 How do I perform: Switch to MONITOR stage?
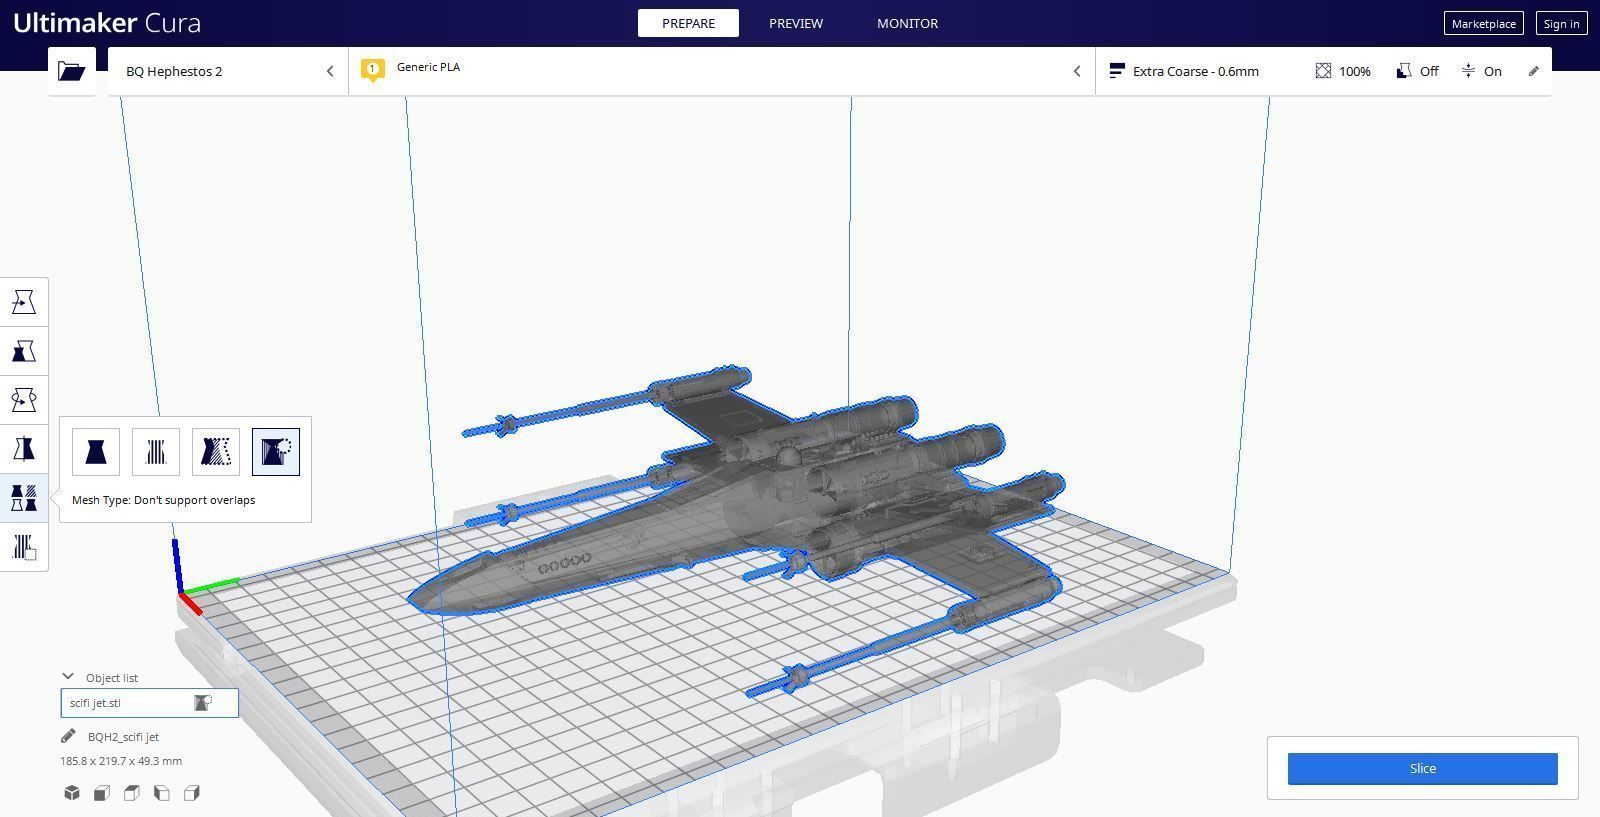pos(907,23)
